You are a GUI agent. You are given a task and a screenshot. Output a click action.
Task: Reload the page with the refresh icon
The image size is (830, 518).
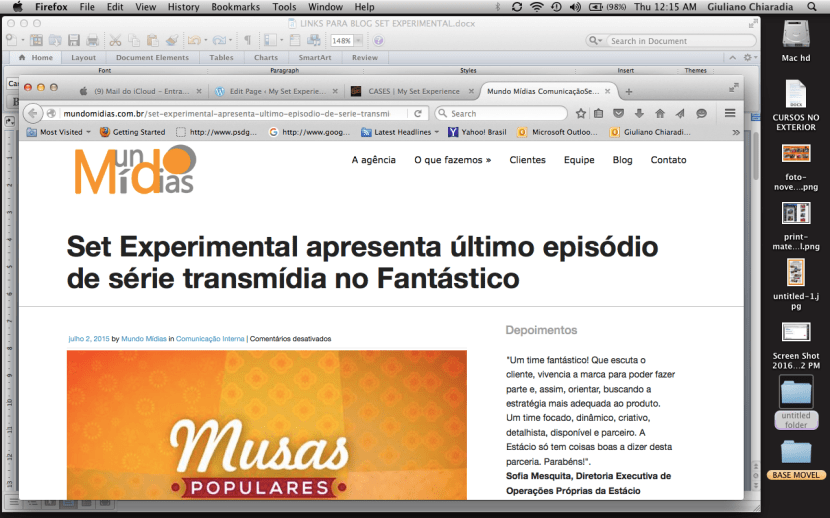coord(418,113)
